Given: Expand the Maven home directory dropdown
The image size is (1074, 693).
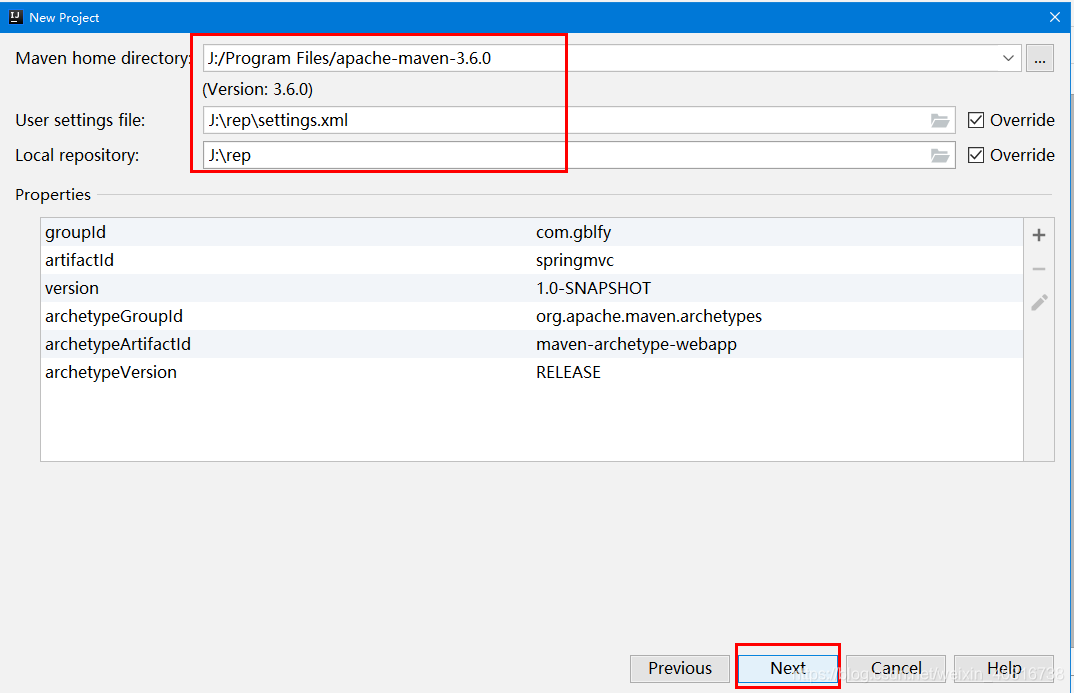Looking at the screenshot, I should [1008, 58].
